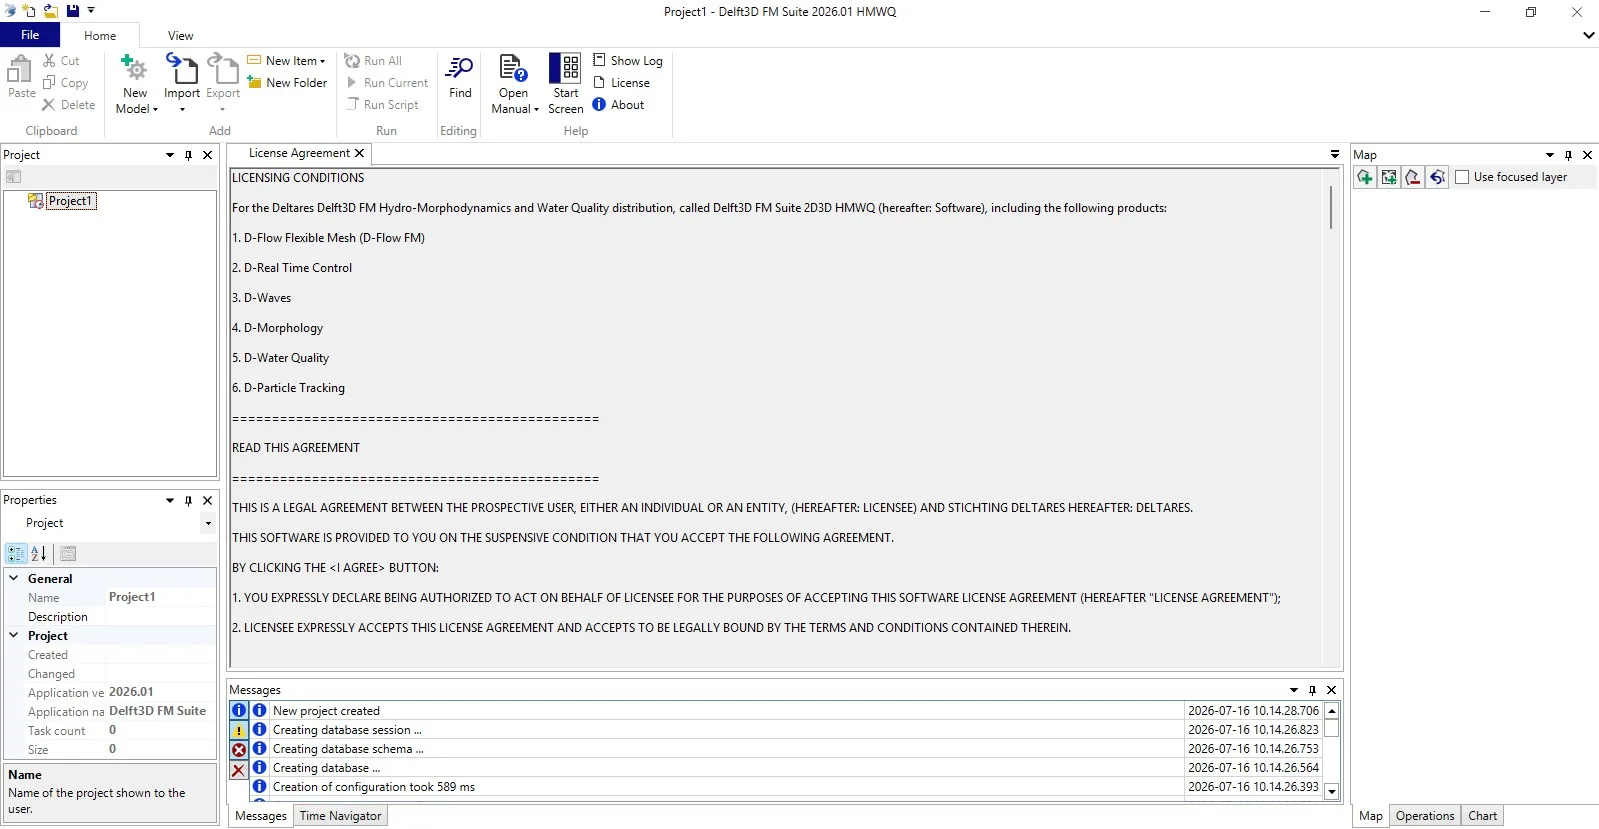The image size is (1599, 829).
Task: Create a New Folder
Action: point(287,83)
